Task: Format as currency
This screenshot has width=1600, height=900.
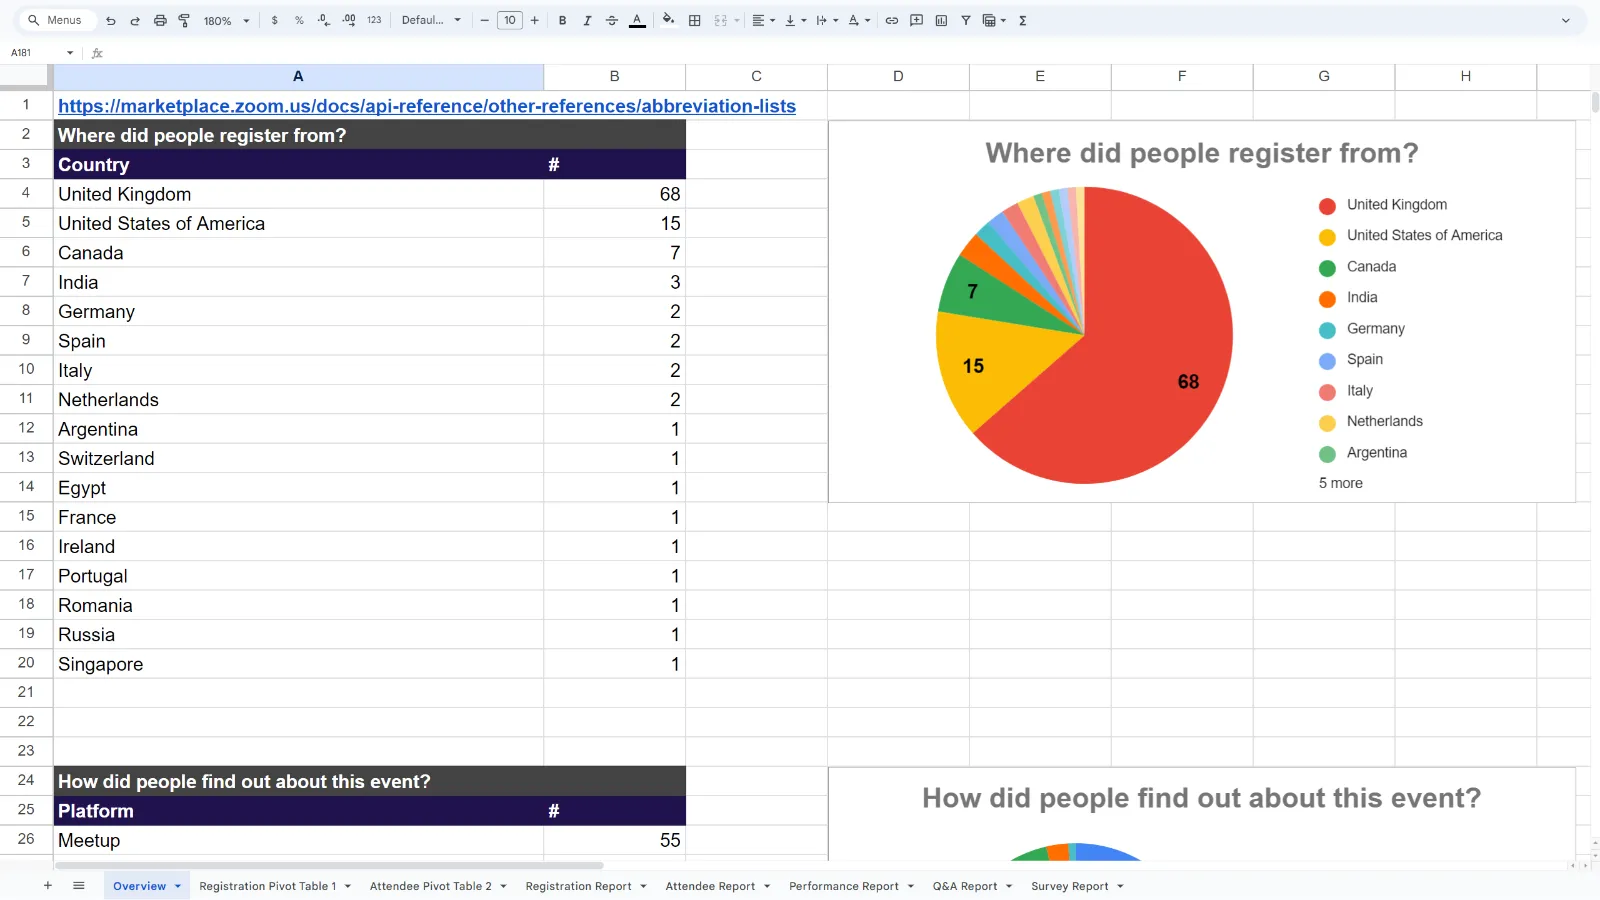Action: coord(275,20)
